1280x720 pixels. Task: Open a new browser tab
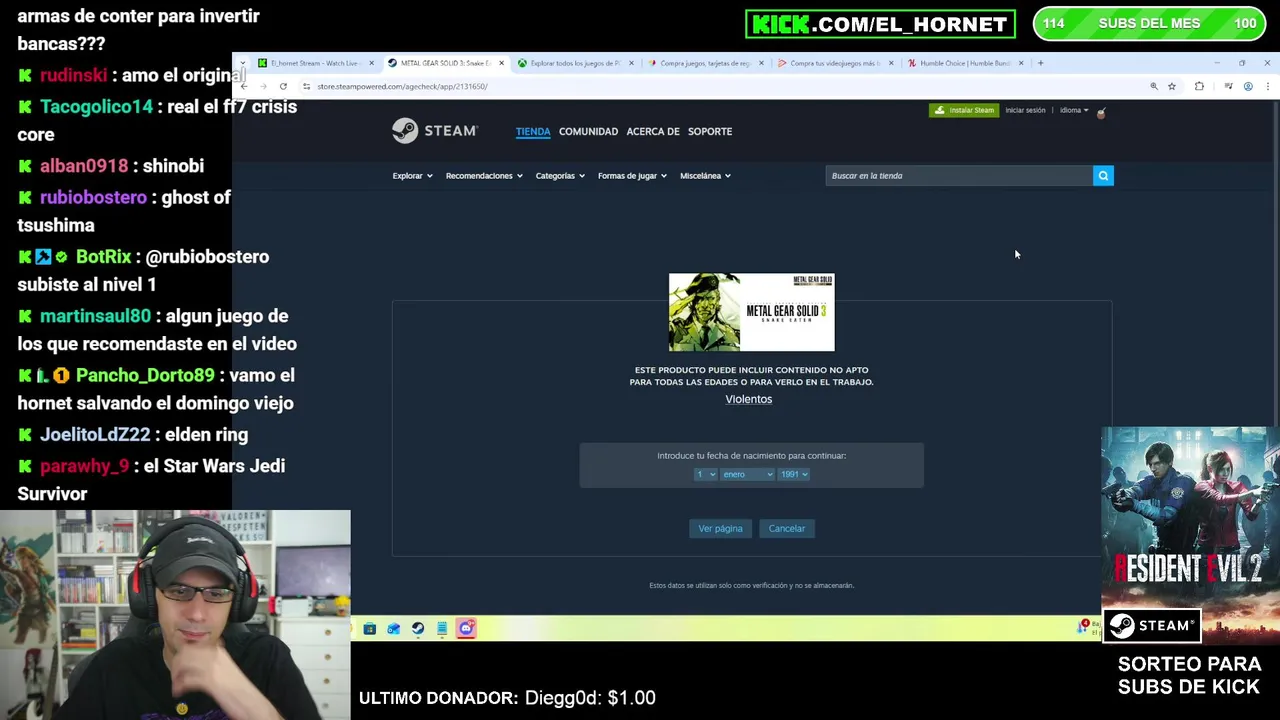click(1040, 63)
